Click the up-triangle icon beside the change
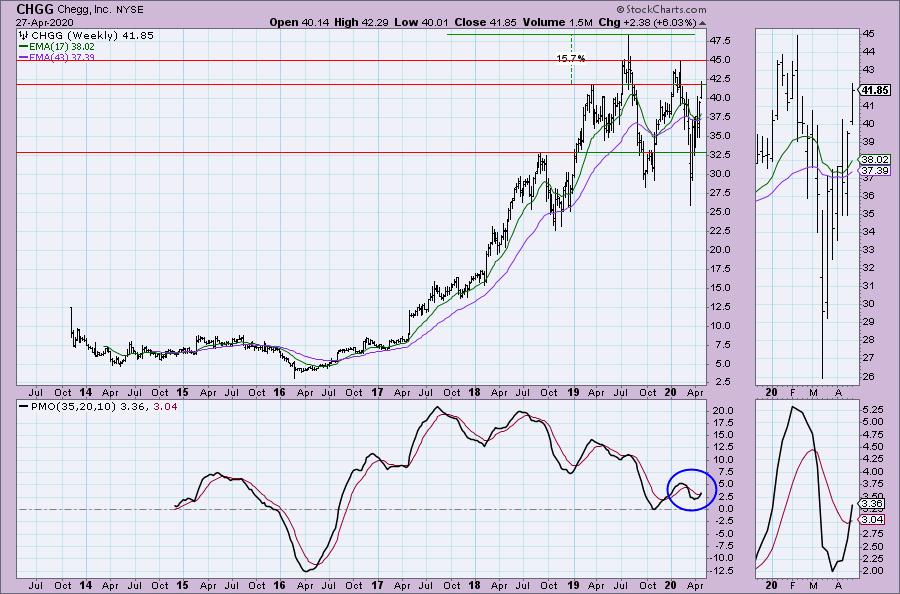Viewport: 900px width, 594px height. (x=703, y=23)
